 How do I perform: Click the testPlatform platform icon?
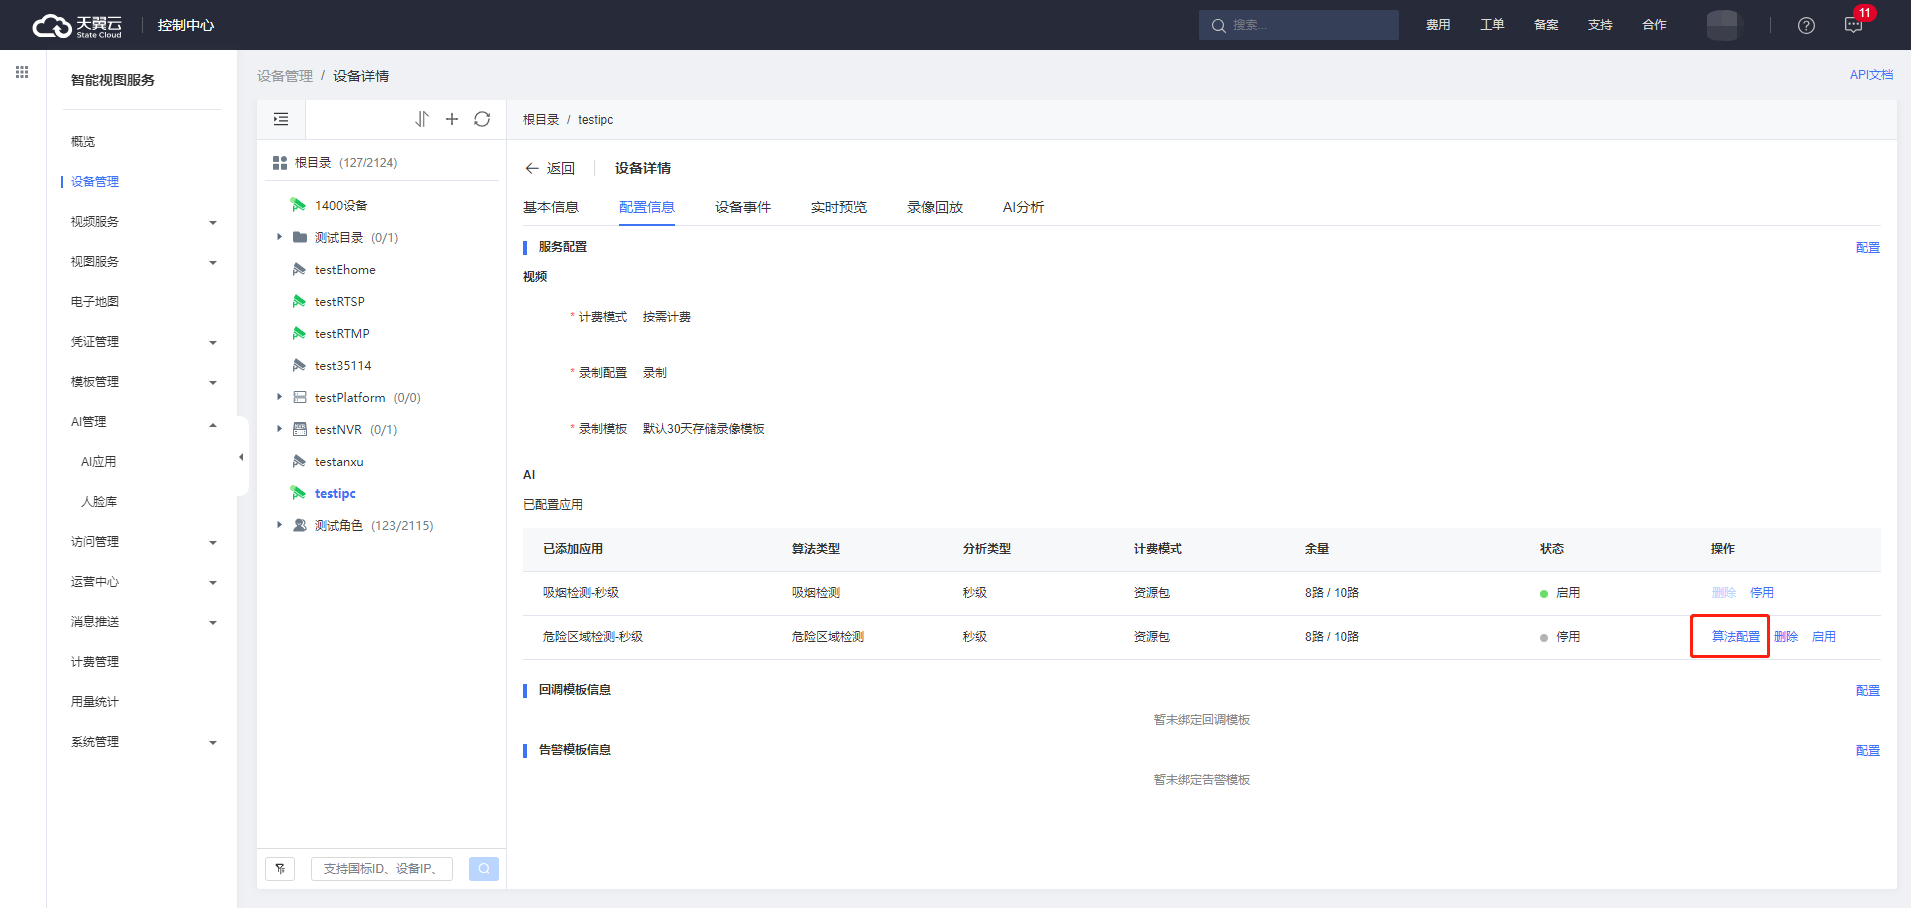pos(299,397)
